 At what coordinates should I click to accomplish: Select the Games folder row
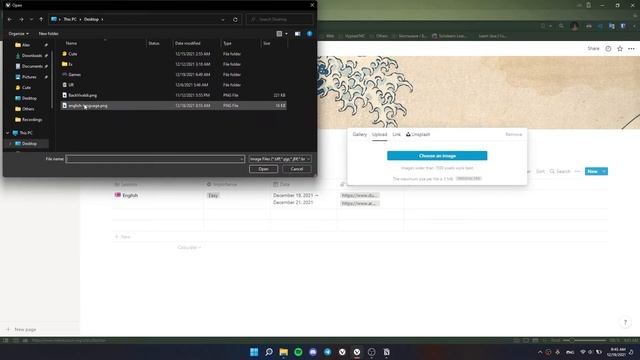tap(173, 75)
